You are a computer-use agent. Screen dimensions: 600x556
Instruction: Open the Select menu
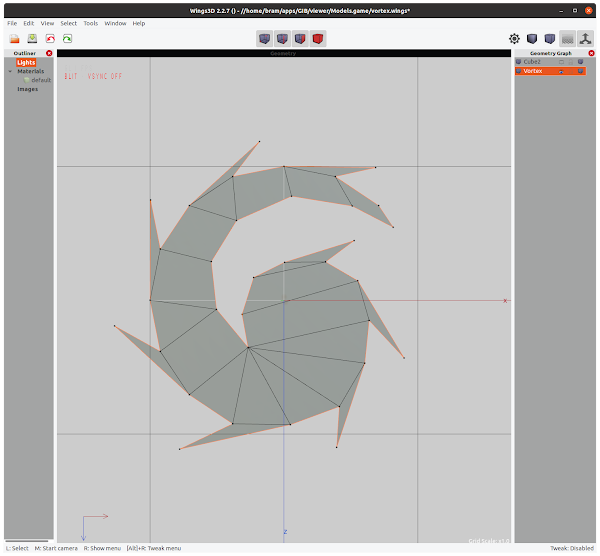pos(68,23)
